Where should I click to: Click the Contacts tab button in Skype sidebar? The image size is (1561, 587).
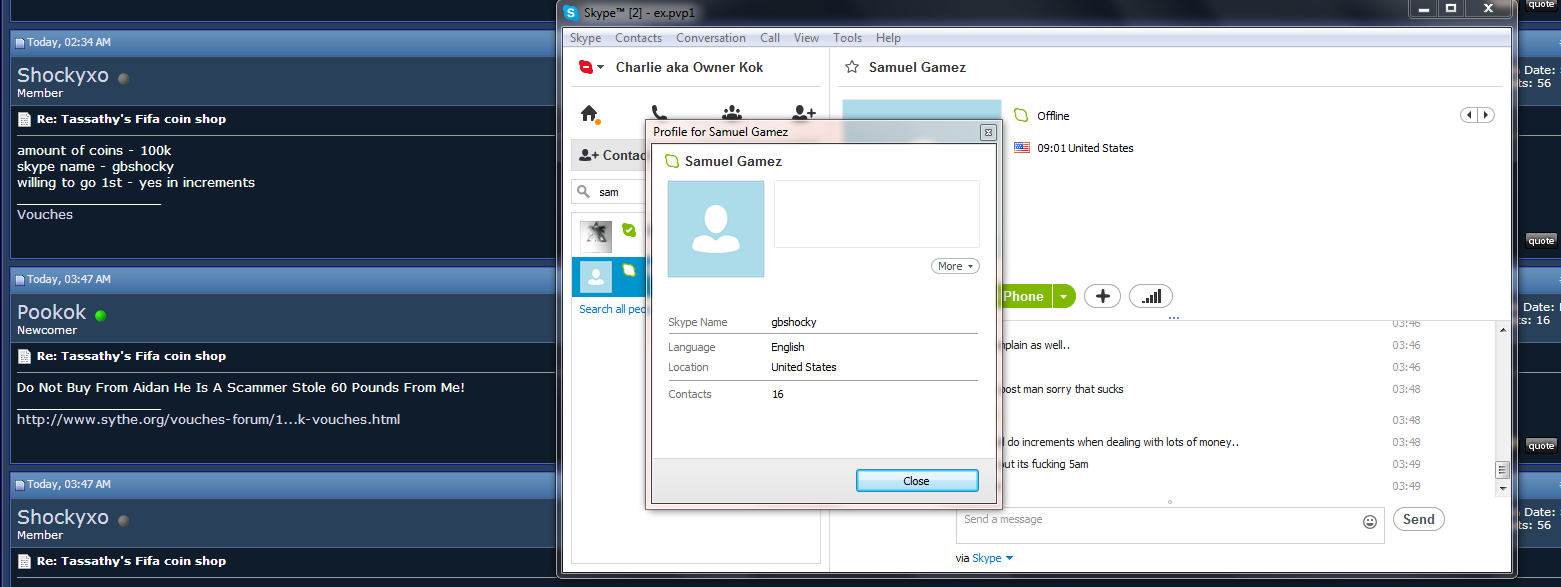click(610, 155)
